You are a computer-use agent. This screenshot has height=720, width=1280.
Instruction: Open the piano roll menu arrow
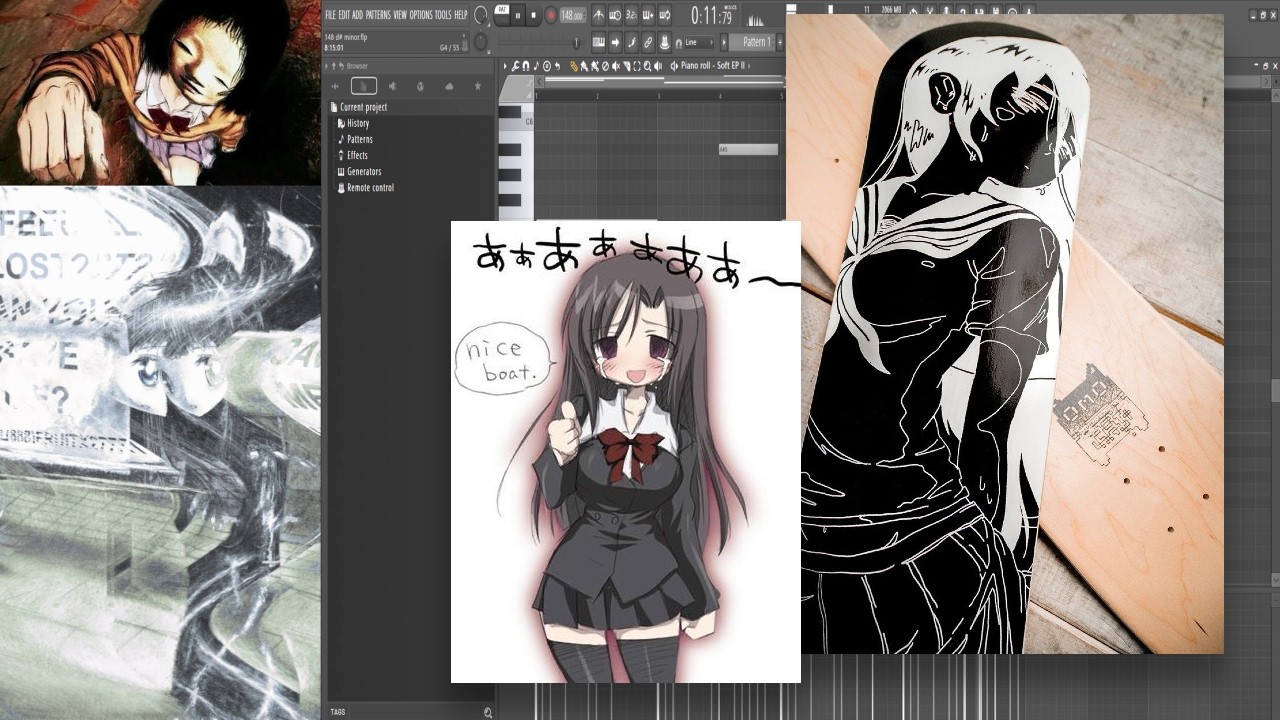[505, 66]
